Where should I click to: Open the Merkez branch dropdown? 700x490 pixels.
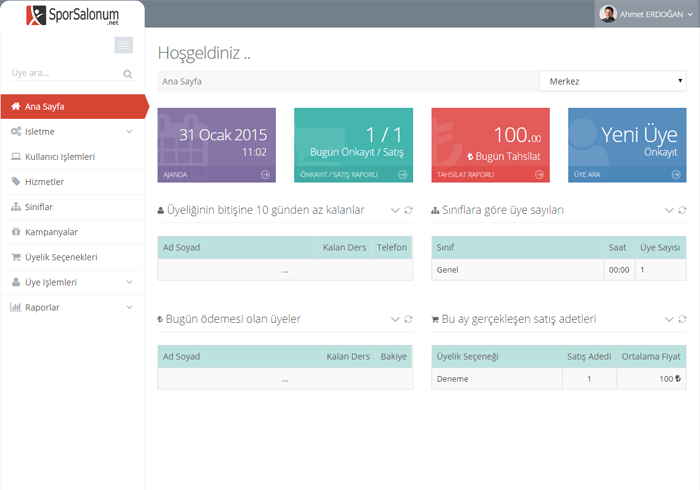(613, 81)
